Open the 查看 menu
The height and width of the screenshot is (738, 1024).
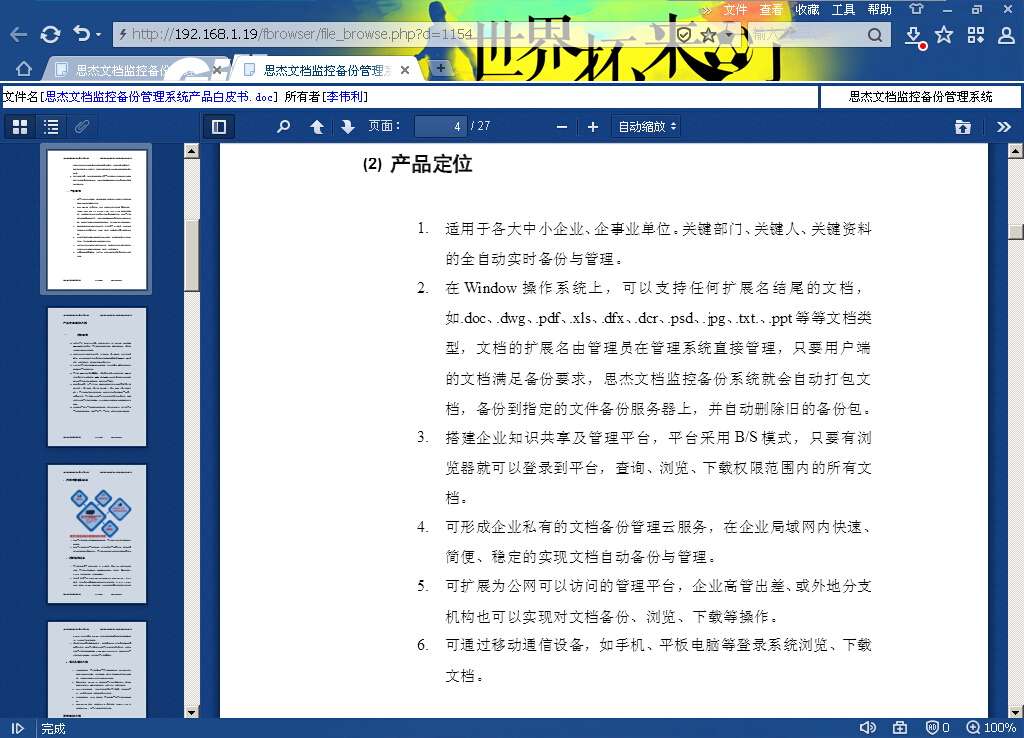click(771, 10)
